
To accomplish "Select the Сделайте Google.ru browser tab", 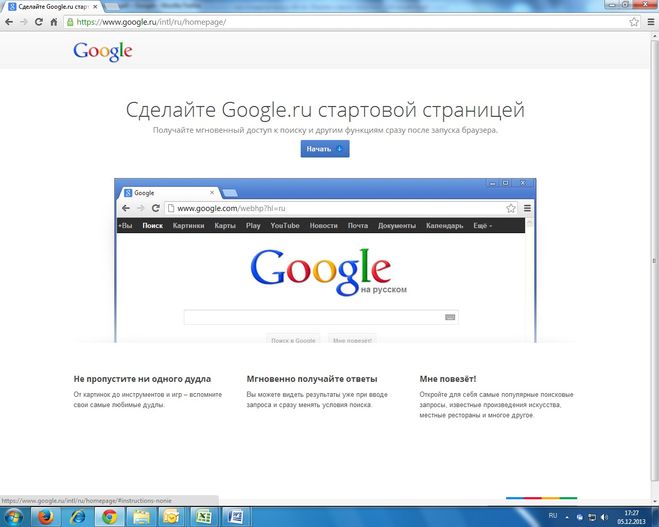I will [x=51, y=7].
